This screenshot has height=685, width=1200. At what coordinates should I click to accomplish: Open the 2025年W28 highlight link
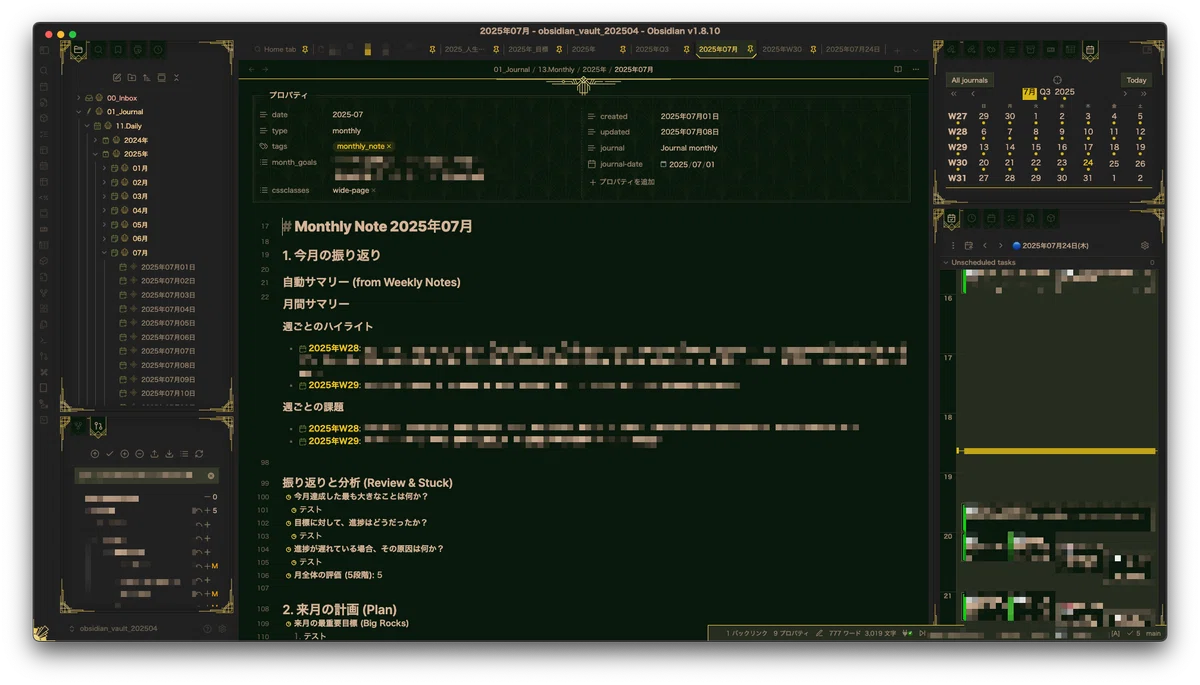pyautogui.click(x=334, y=348)
